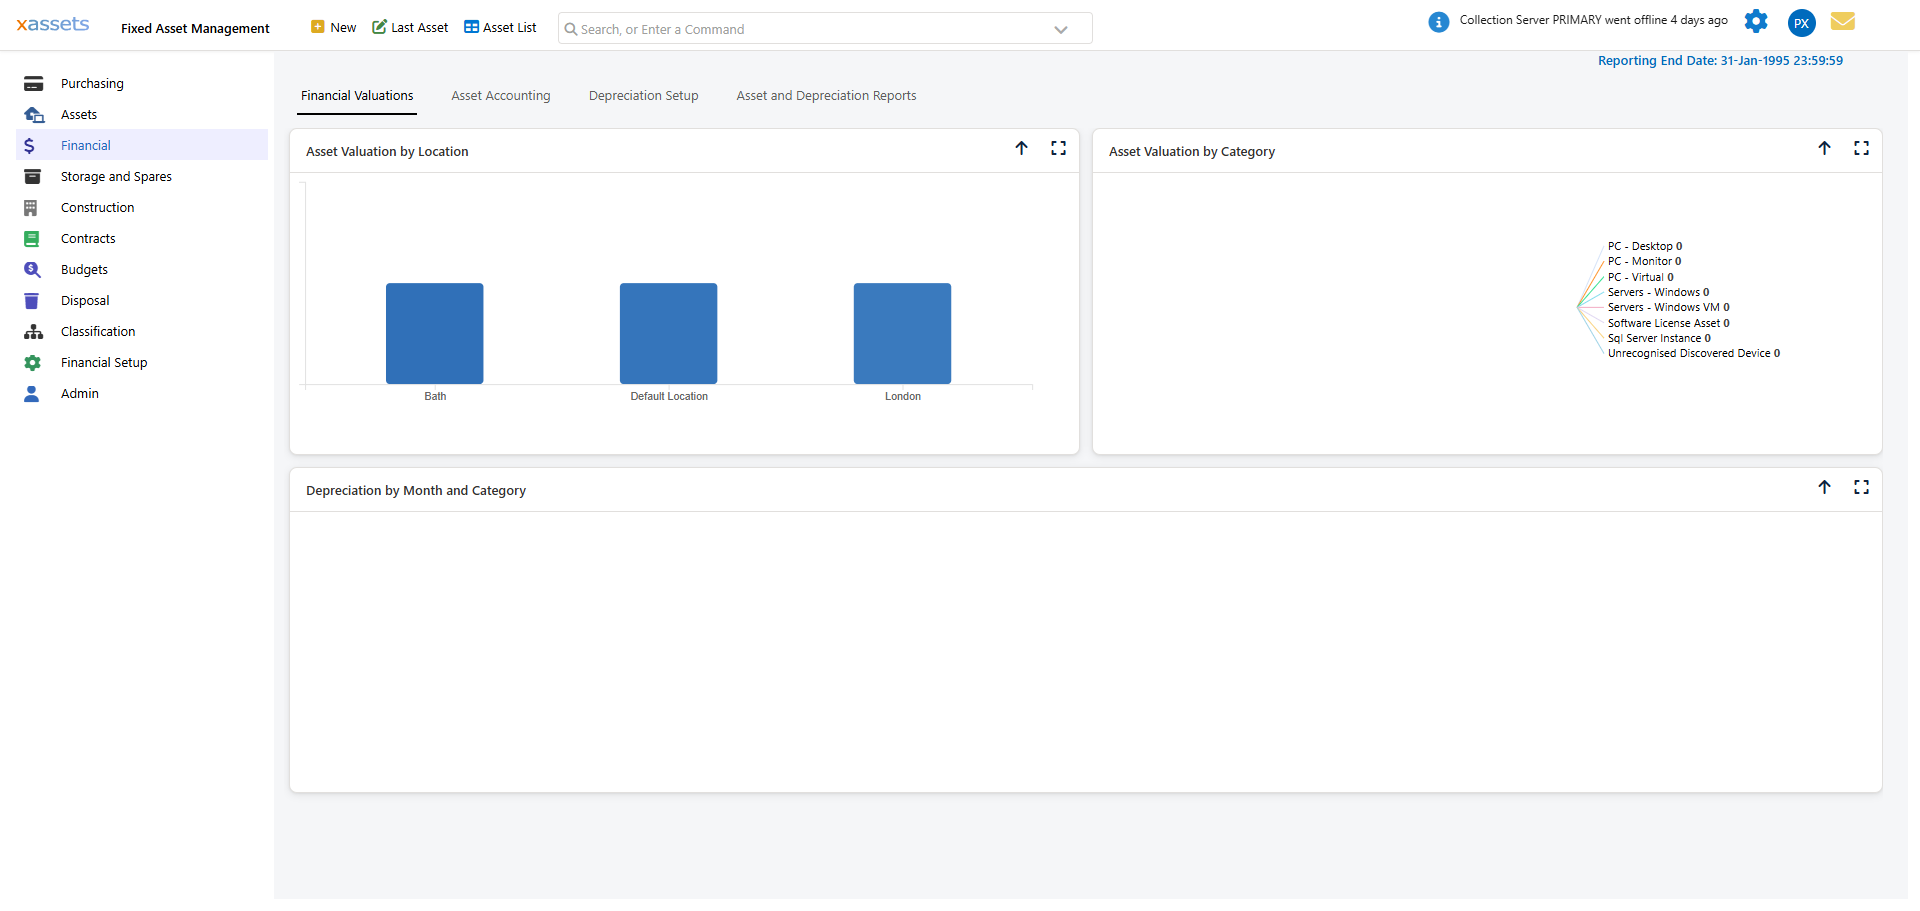Export Asset Valuation by Location via upload arrow
Image resolution: width=1920 pixels, height=911 pixels.
point(1022,148)
